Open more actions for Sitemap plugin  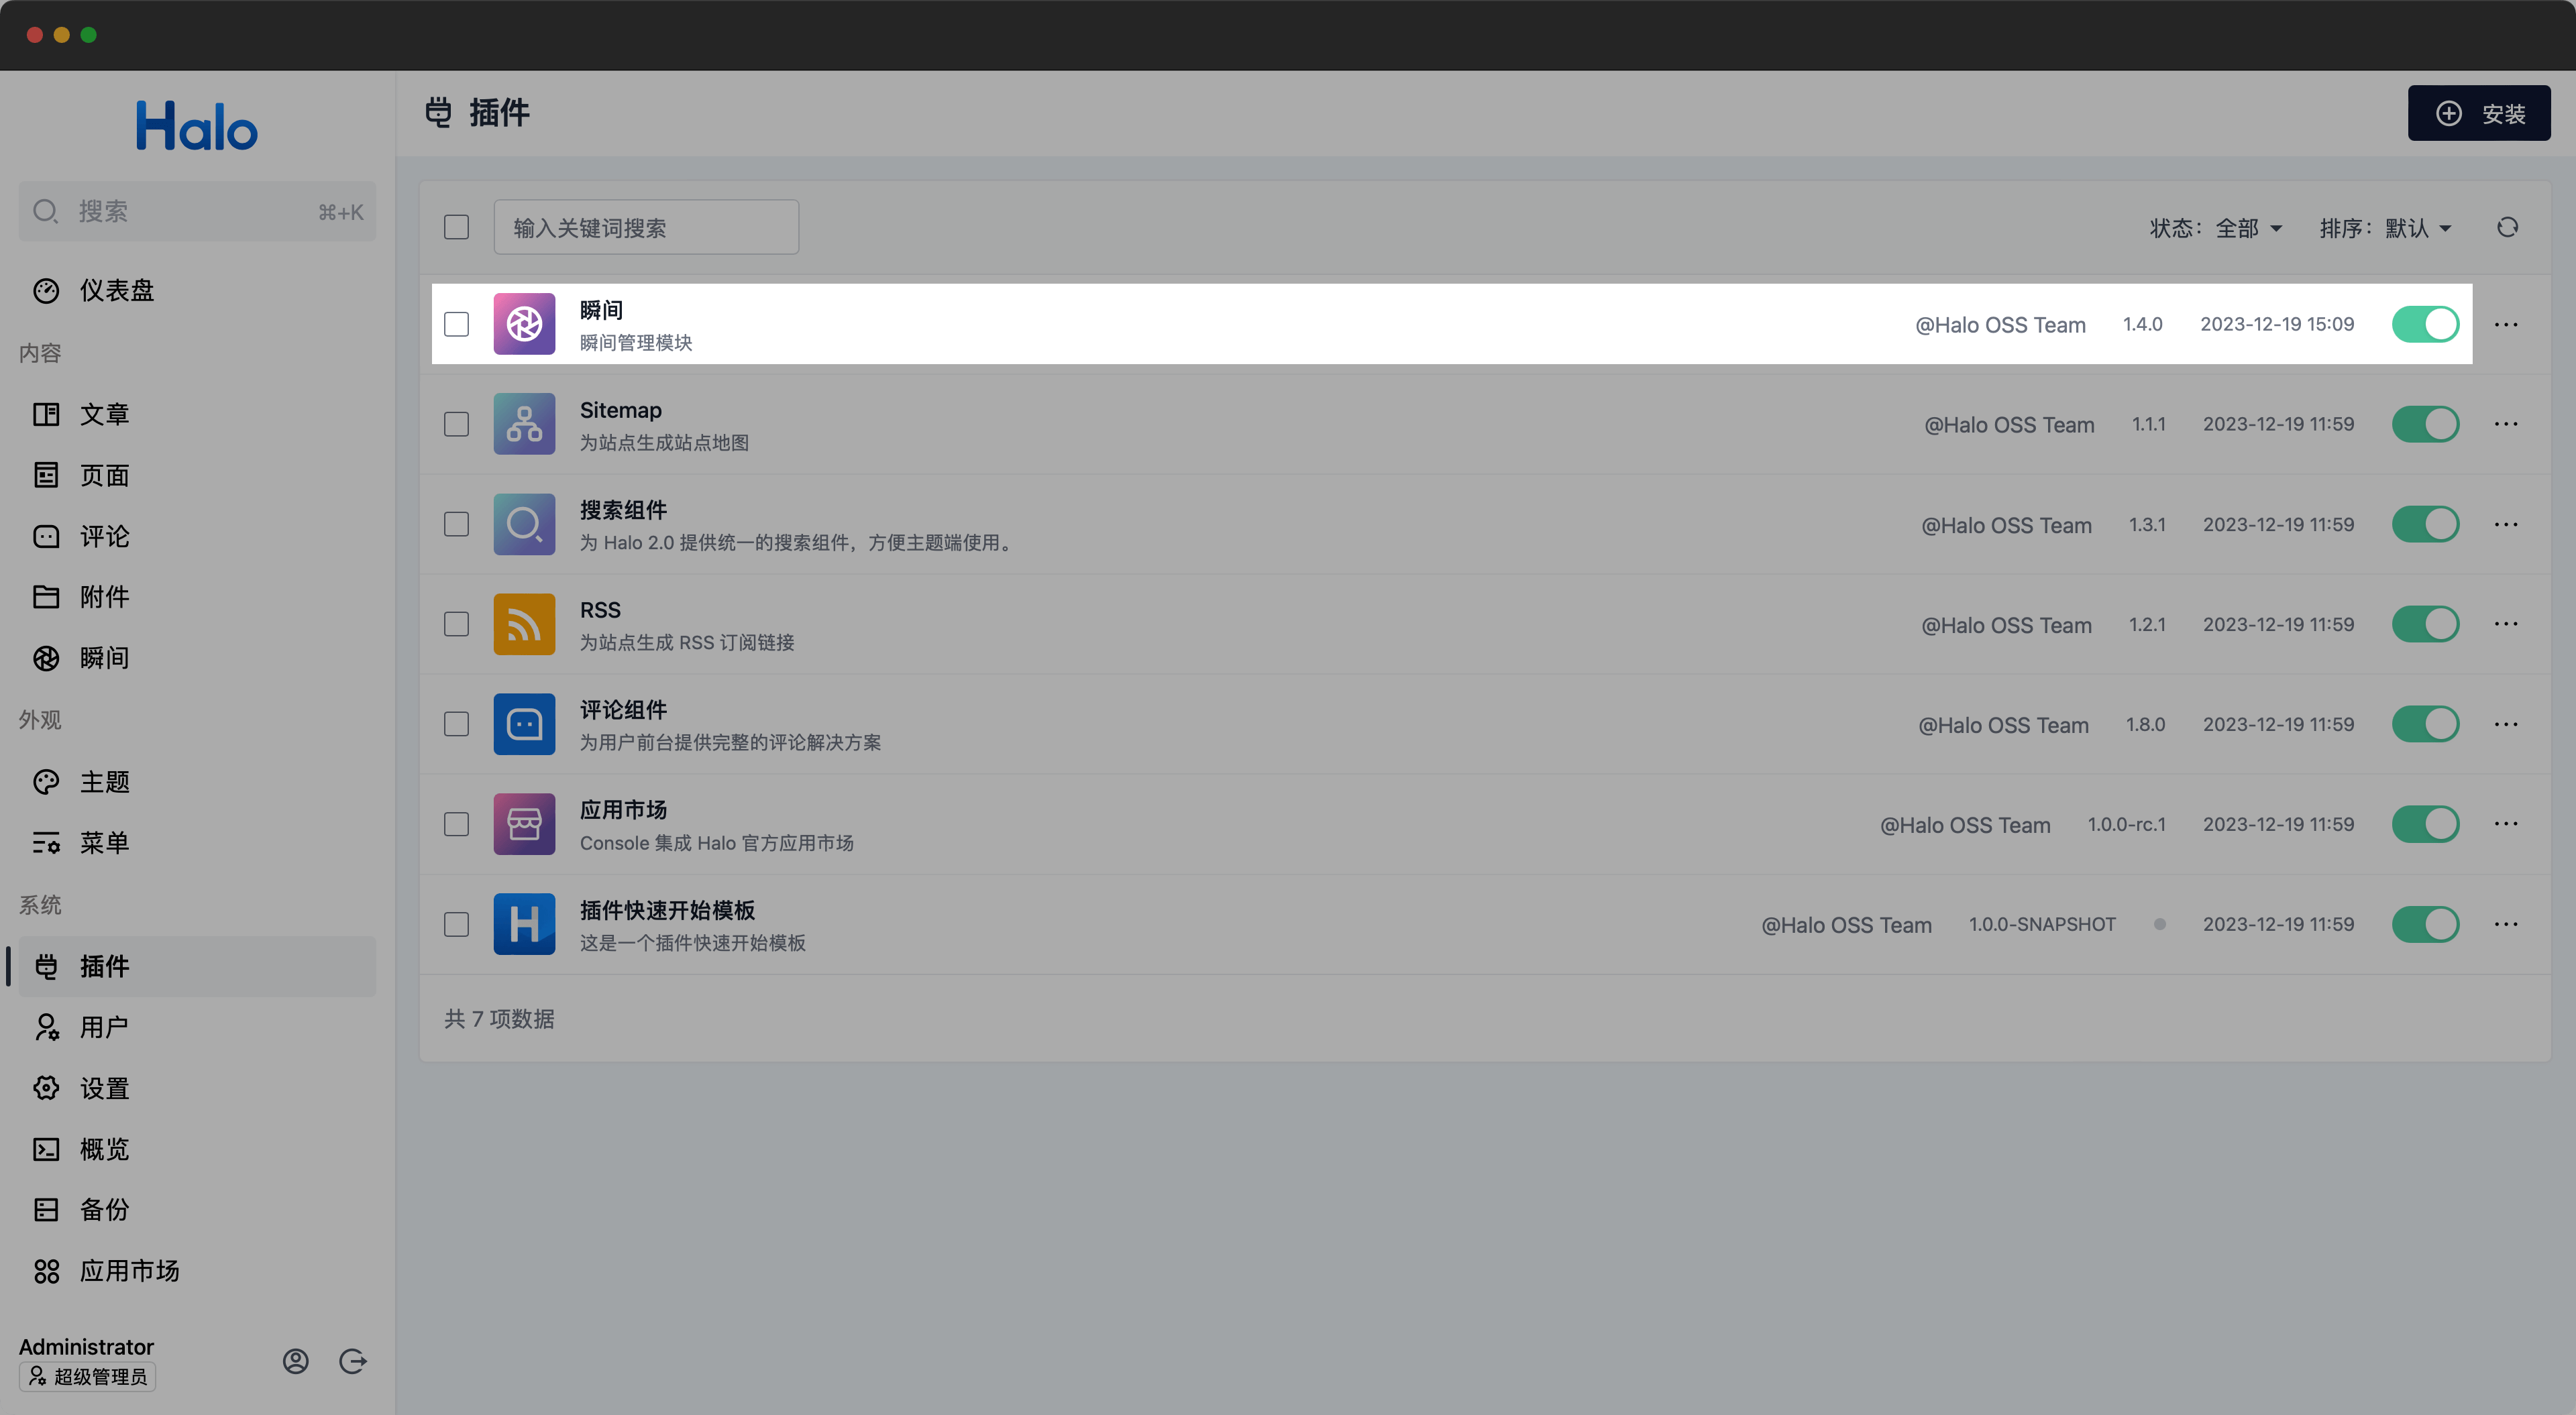[2506, 424]
